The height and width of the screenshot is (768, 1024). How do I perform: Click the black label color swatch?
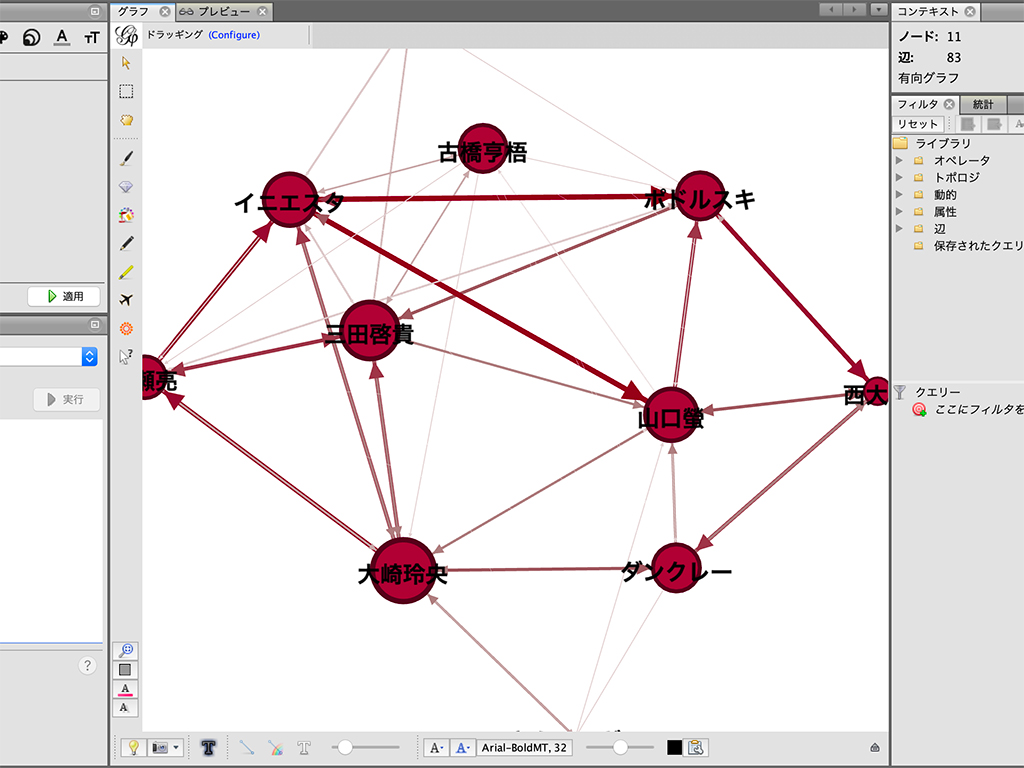pos(674,747)
